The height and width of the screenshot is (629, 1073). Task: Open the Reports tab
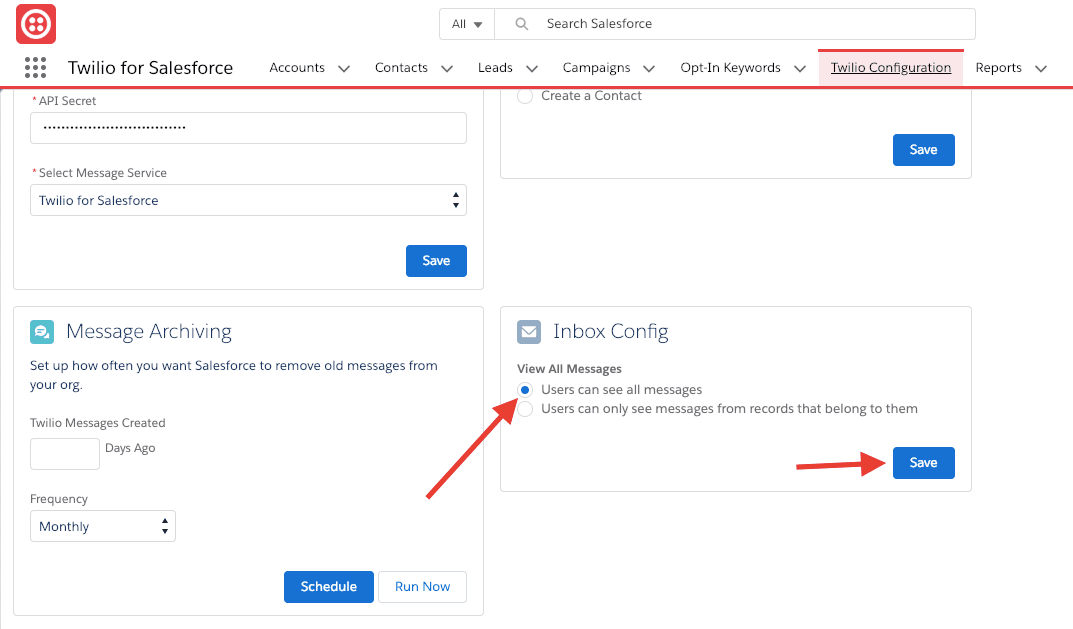coord(999,67)
